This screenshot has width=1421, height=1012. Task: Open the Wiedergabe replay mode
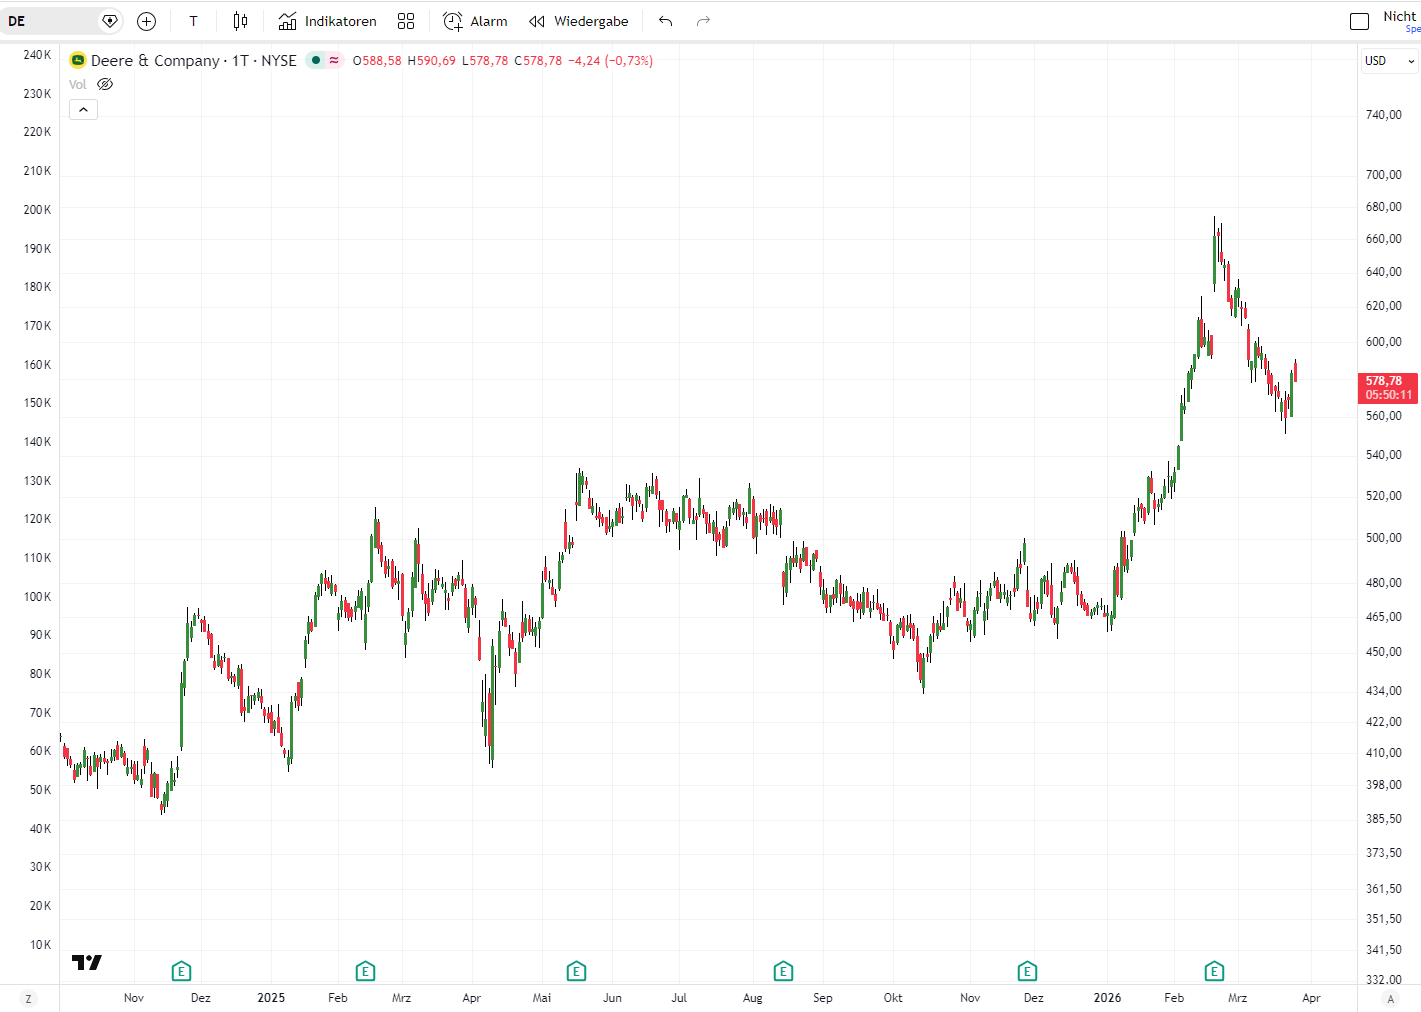coord(579,21)
